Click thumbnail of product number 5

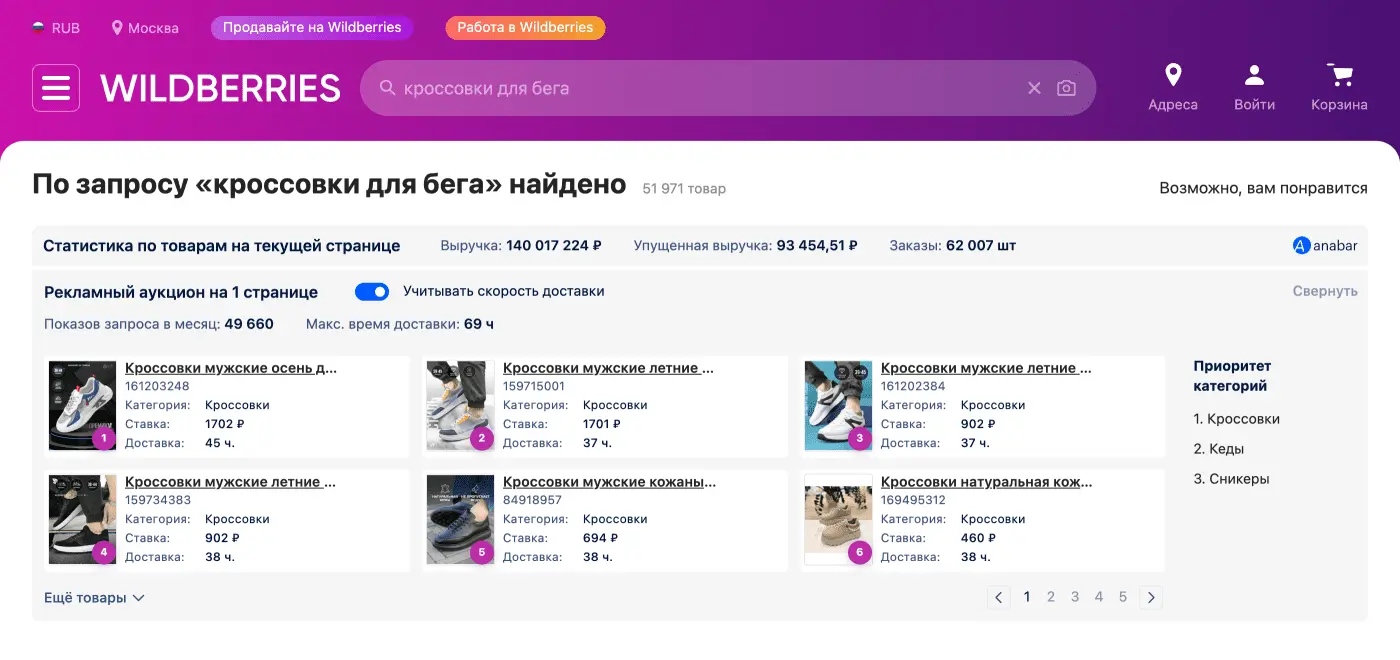[461, 520]
